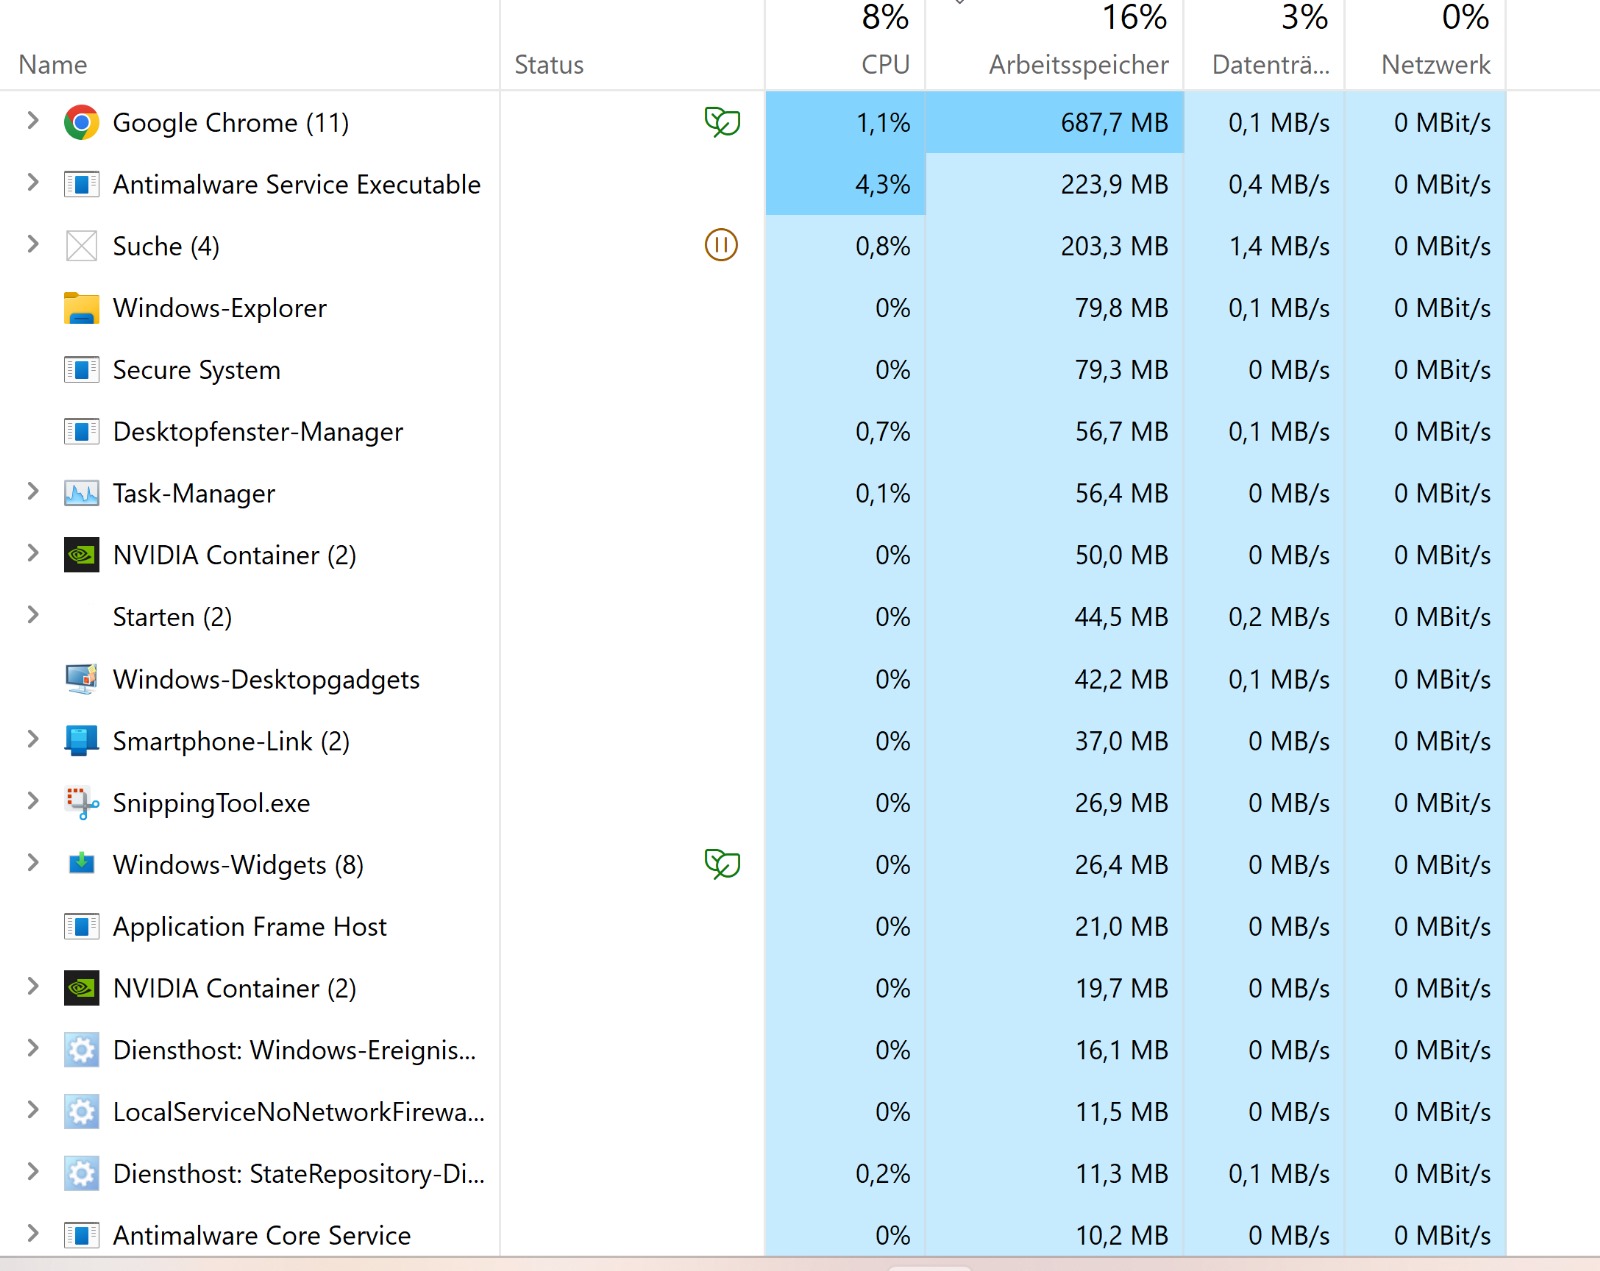Expand the NVIDIA Container group using 19,7 MB

point(33,986)
